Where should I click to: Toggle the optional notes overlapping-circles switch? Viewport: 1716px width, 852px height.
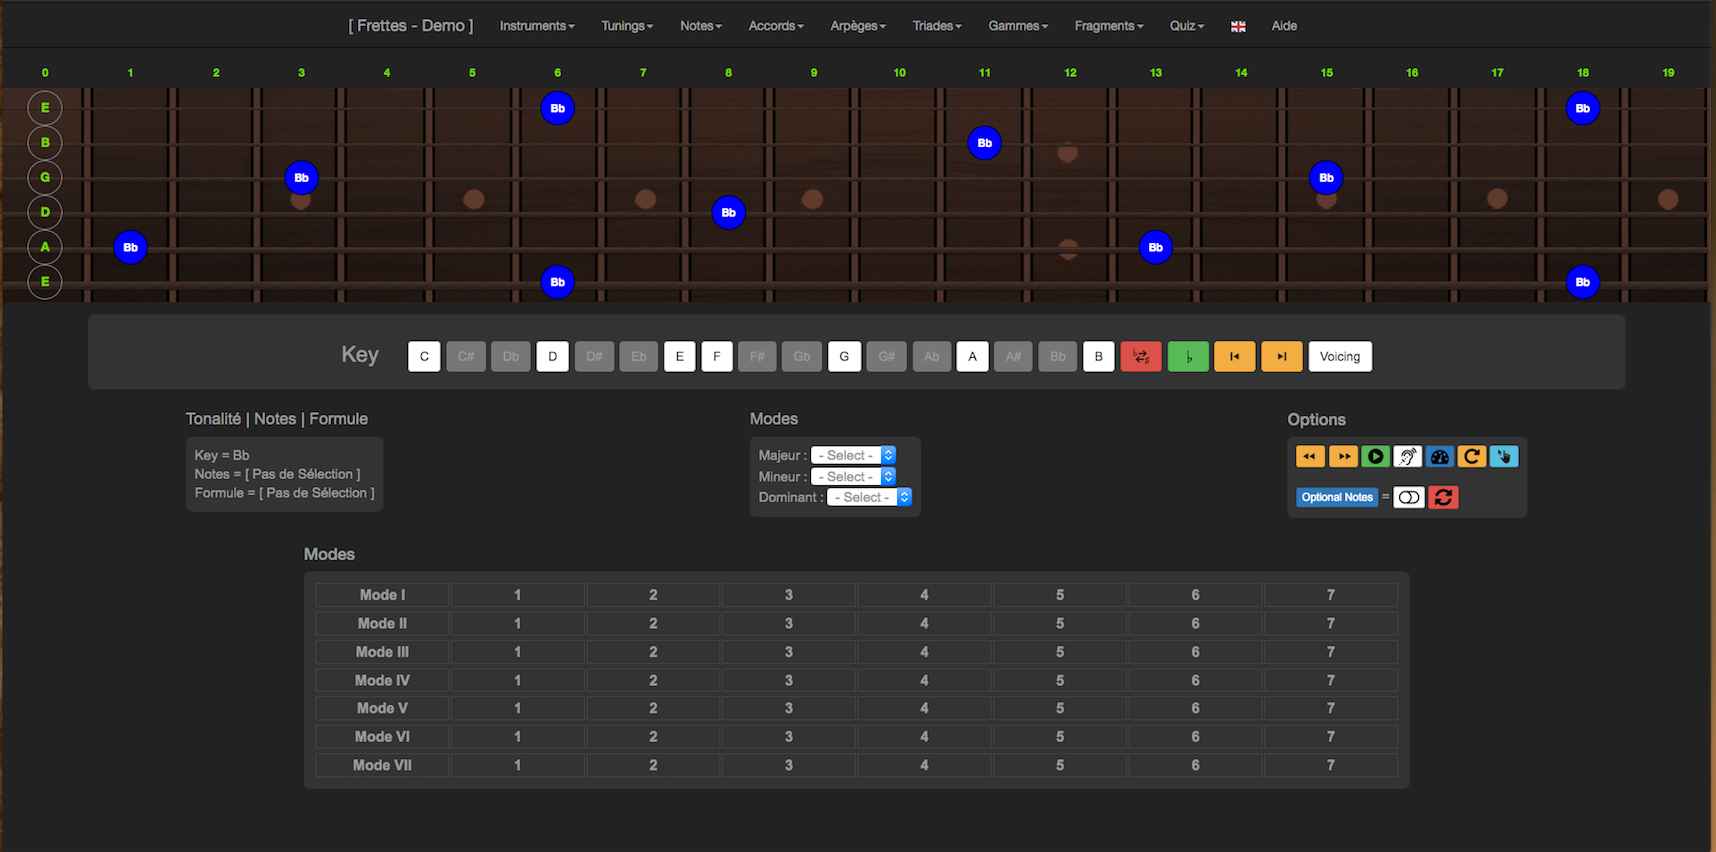pos(1409,497)
